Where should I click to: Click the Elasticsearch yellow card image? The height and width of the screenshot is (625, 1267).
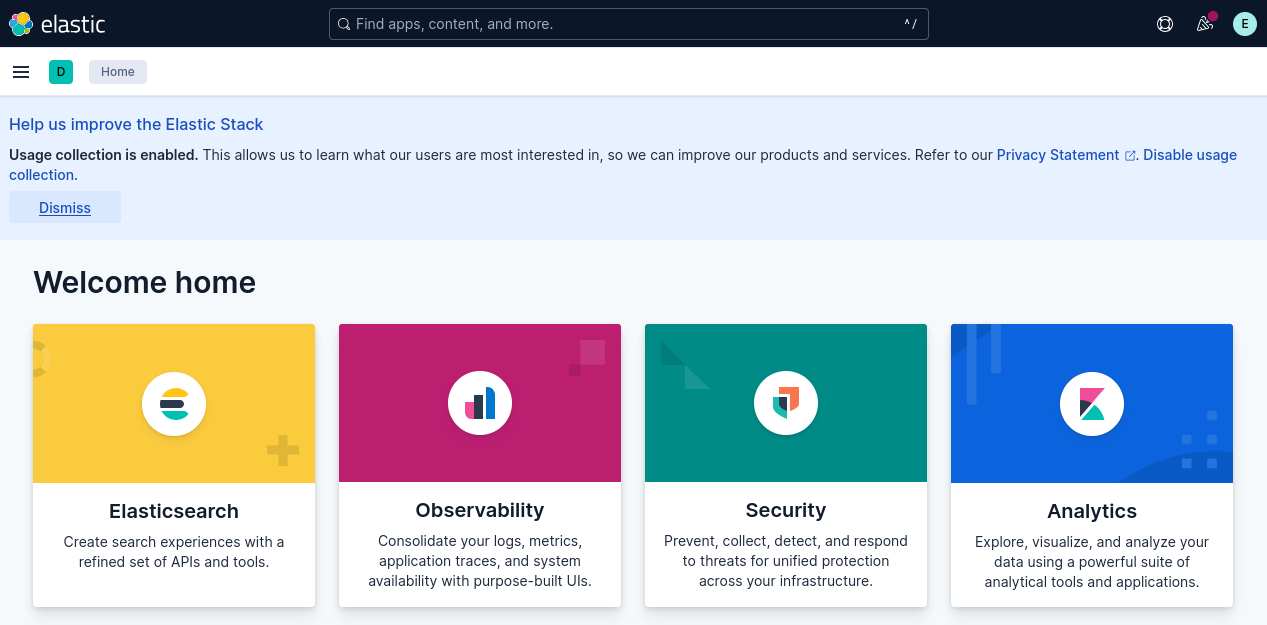pyautogui.click(x=174, y=404)
